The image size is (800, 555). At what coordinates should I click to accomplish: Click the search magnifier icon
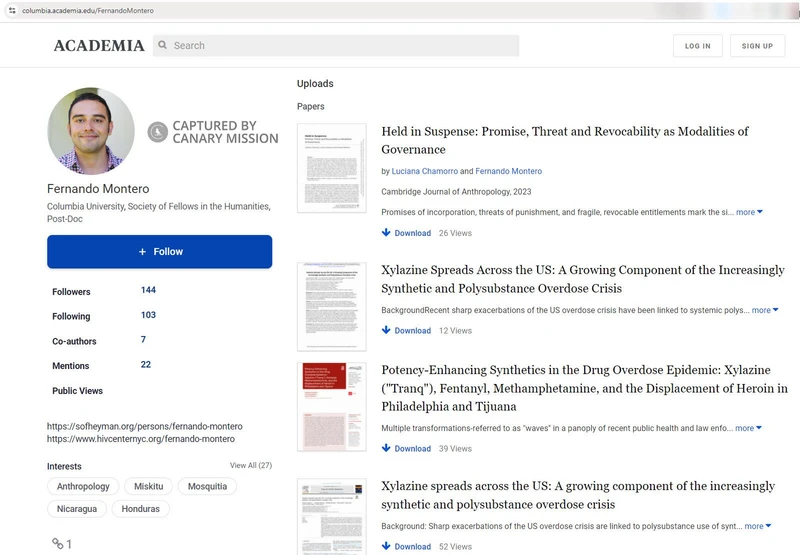162,46
